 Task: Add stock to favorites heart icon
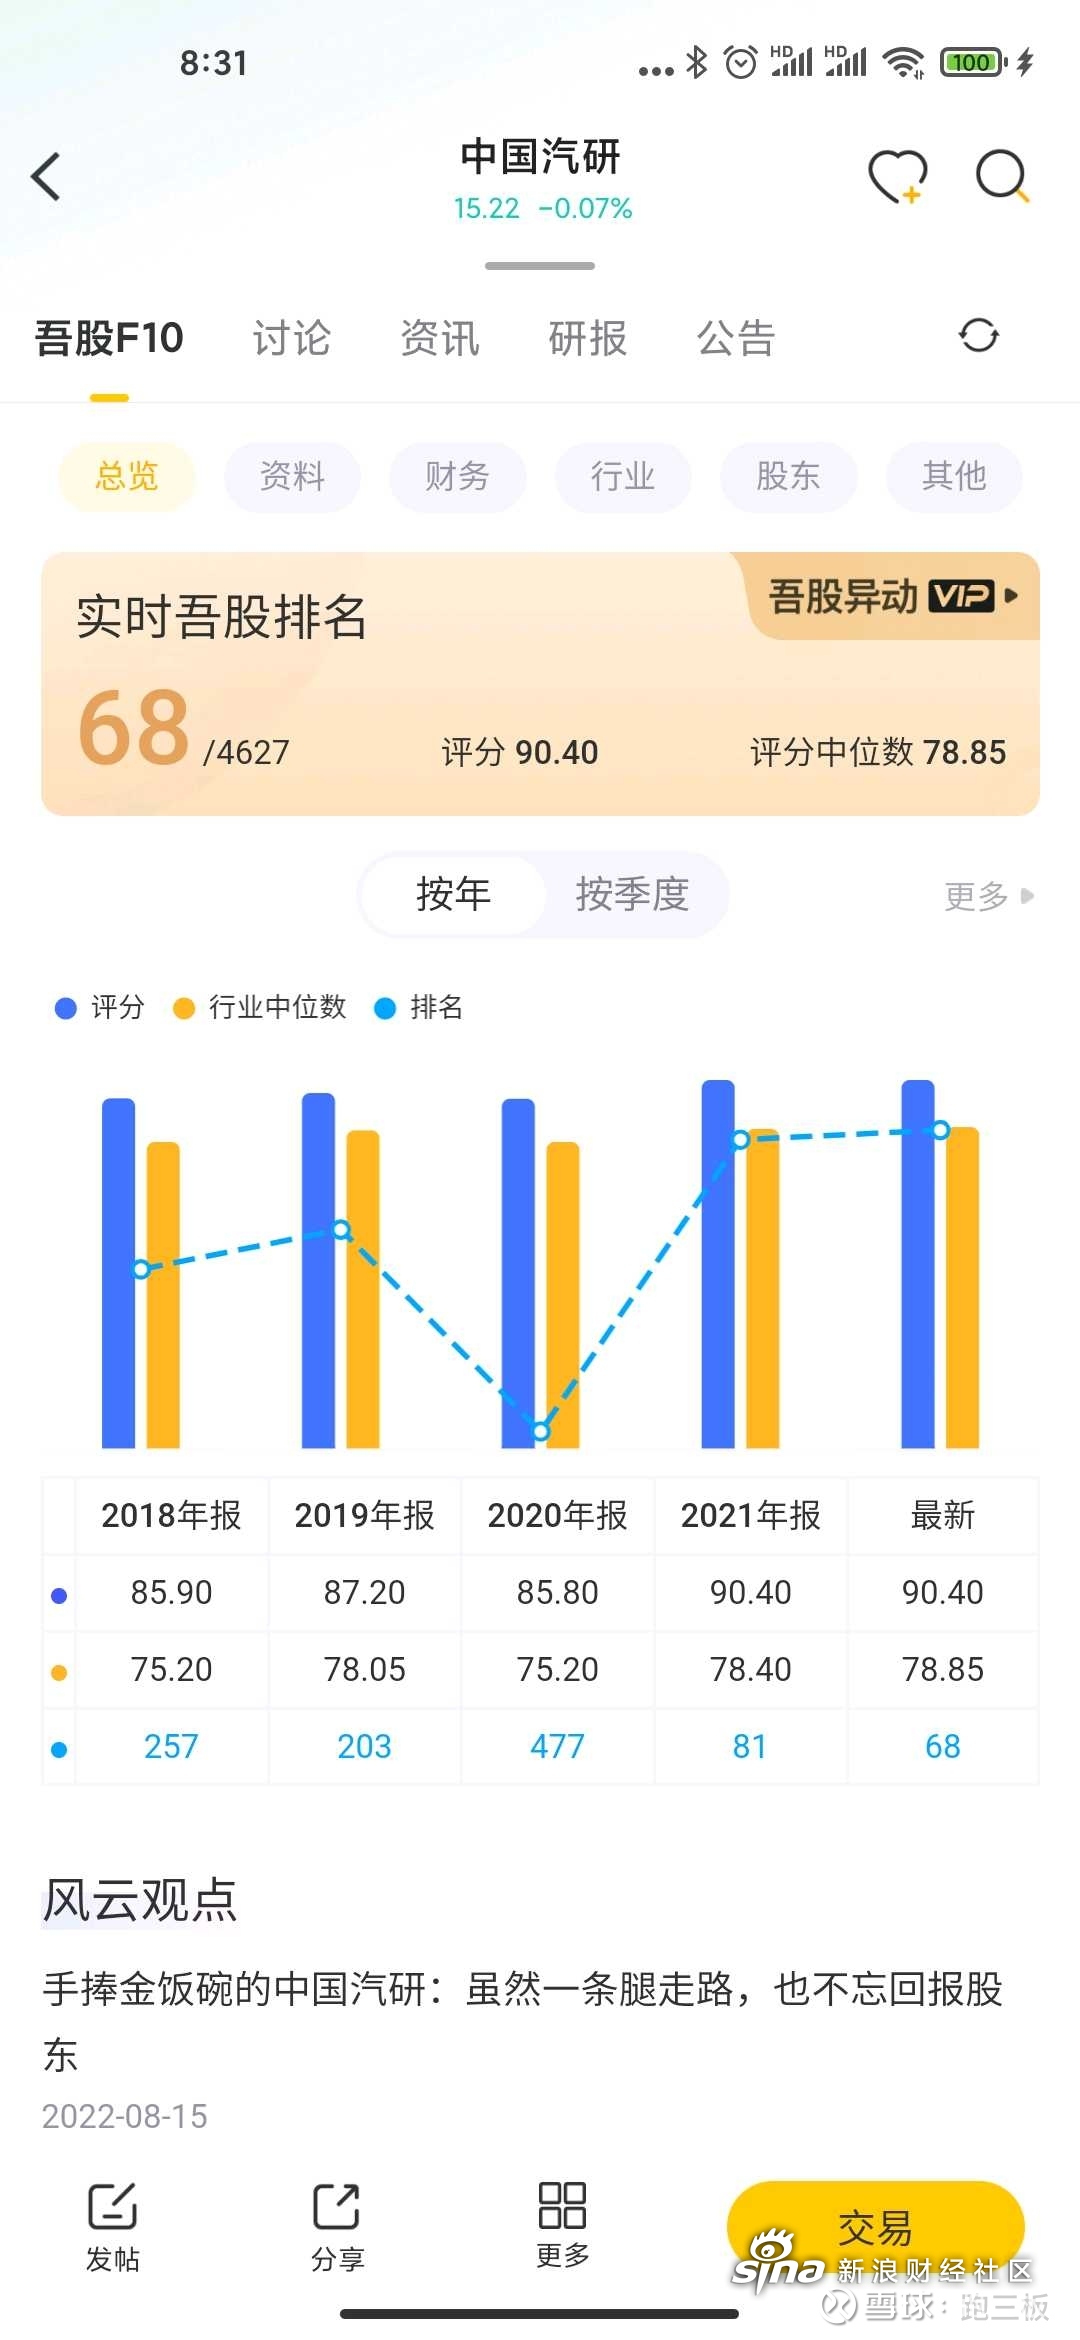(898, 177)
